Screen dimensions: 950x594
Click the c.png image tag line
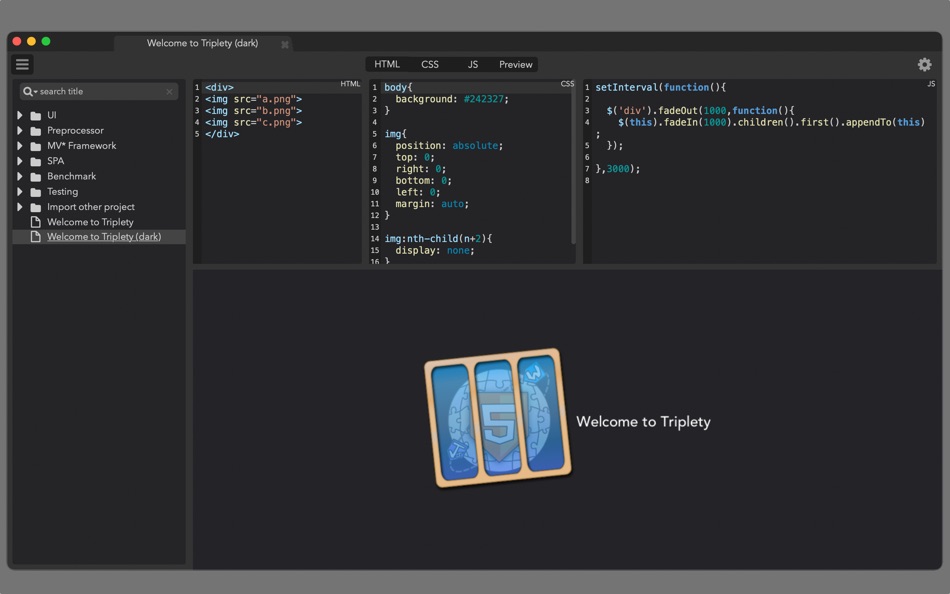[253, 122]
